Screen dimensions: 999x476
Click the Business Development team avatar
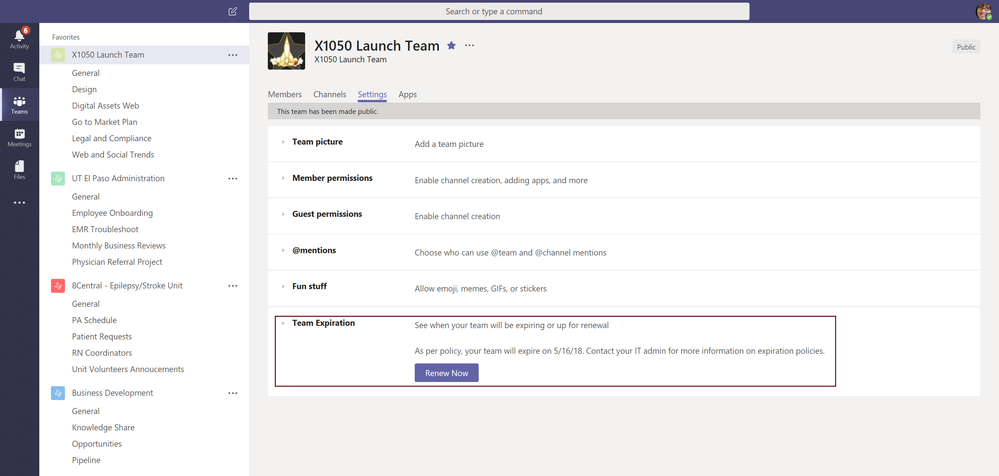[x=58, y=393]
